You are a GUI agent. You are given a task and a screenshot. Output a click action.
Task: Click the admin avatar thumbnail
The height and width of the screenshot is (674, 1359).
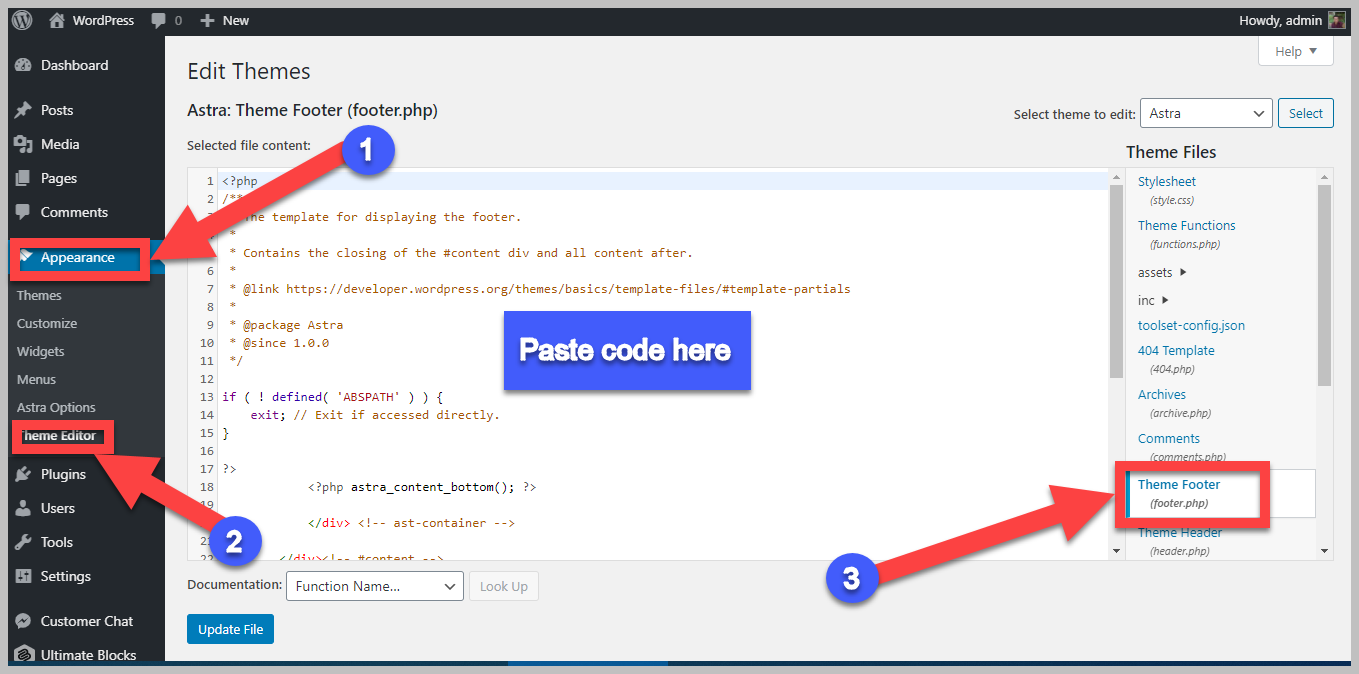coord(1337,20)
